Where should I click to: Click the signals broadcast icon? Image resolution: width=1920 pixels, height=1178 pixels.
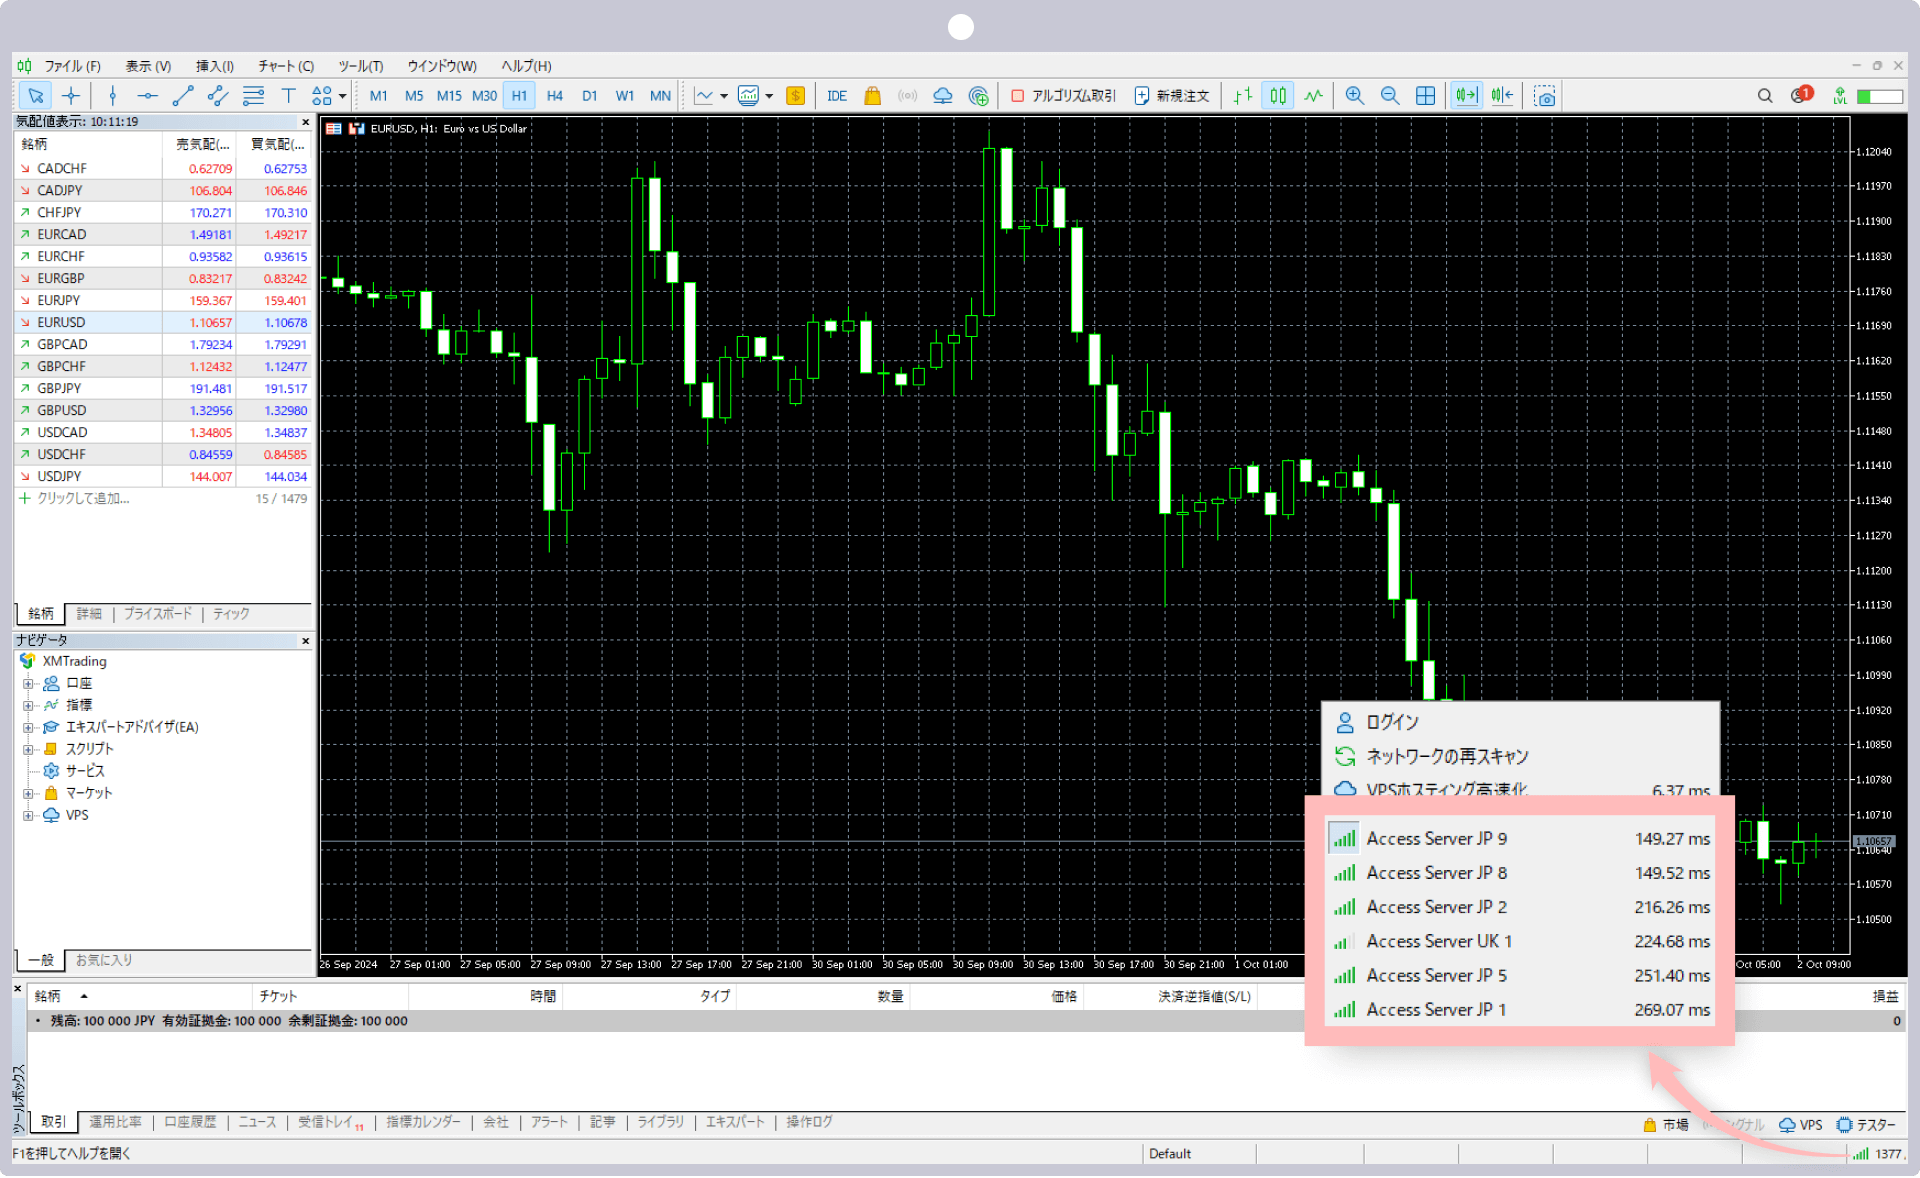907,96
